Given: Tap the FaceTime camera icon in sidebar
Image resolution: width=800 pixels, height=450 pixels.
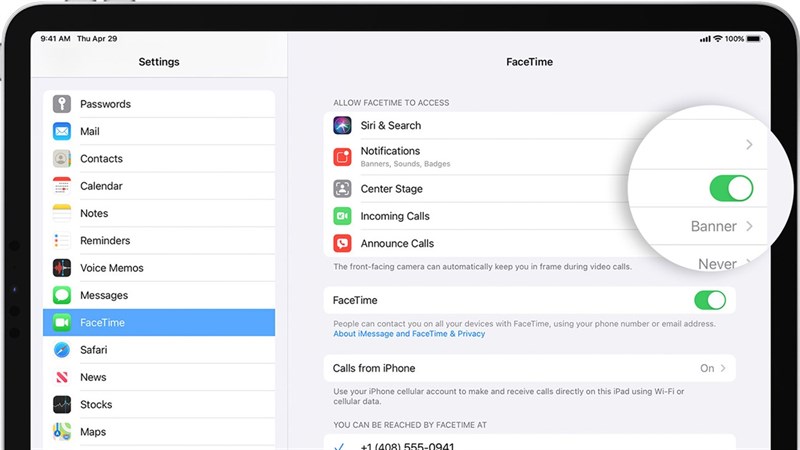Looking at the screenshot, I should coord(62,322).
